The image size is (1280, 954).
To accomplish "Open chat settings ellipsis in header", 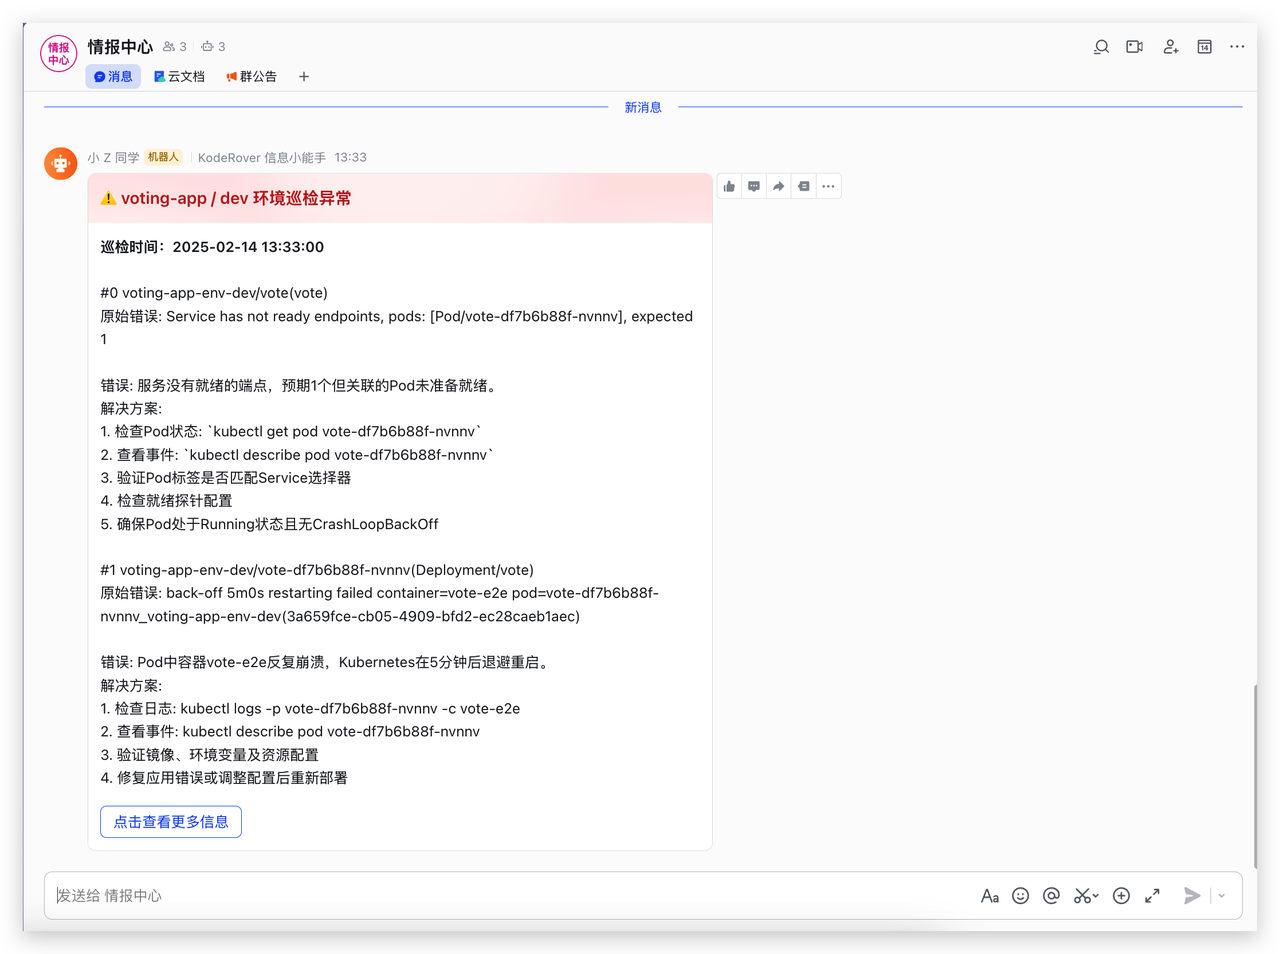I will (x=1237, y=47).
